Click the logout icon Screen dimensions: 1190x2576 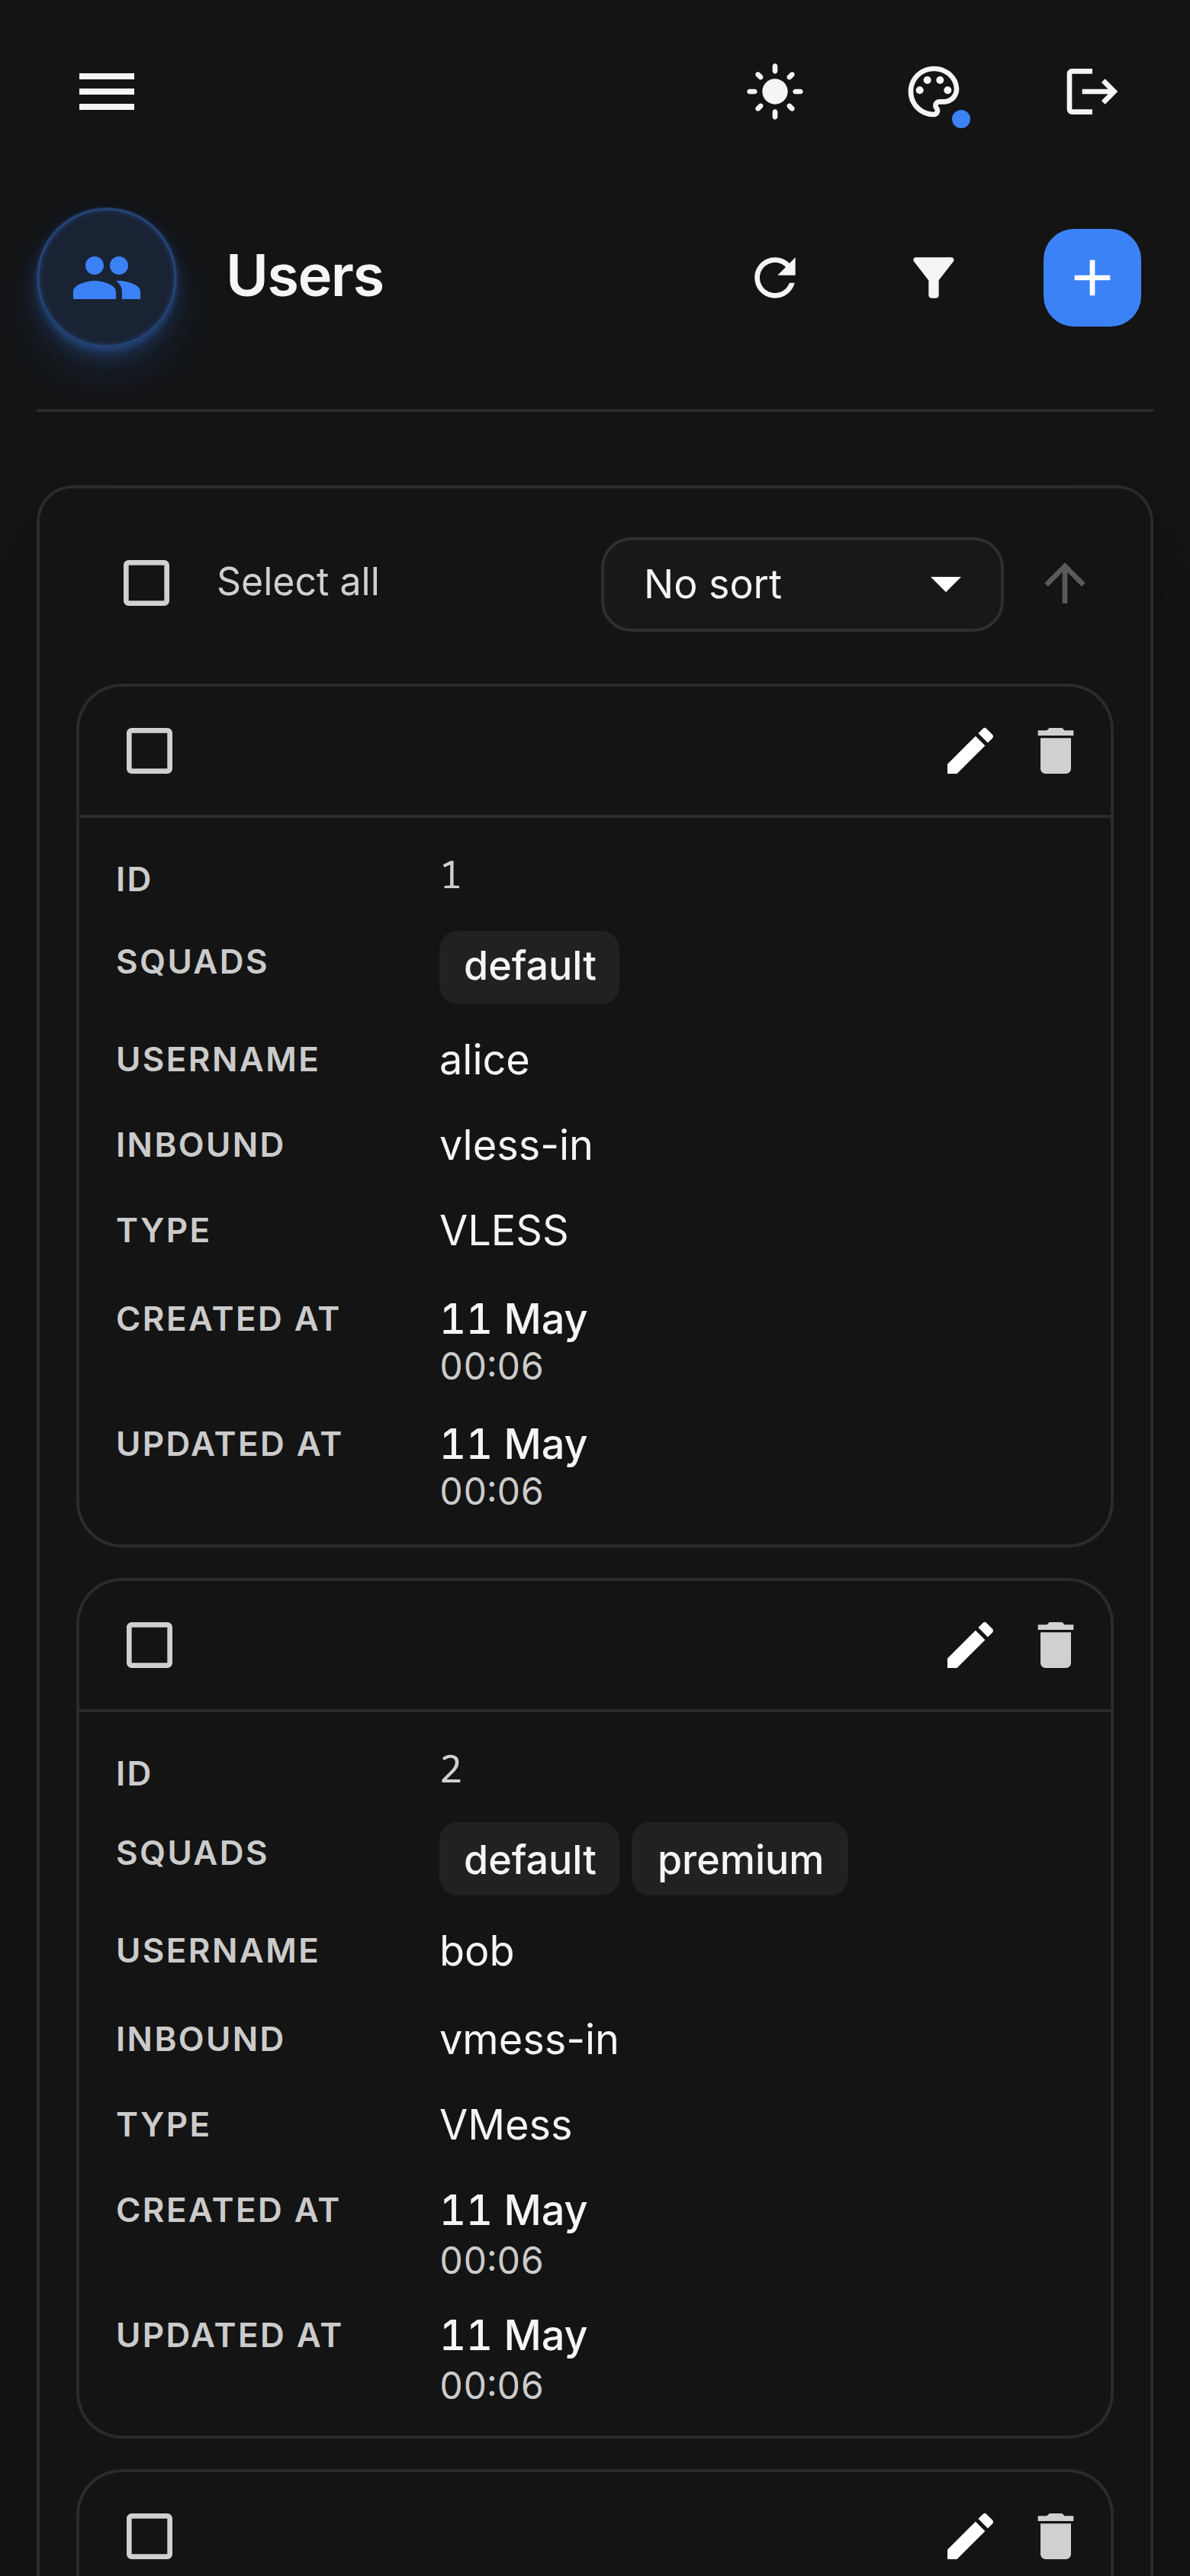1091,92
